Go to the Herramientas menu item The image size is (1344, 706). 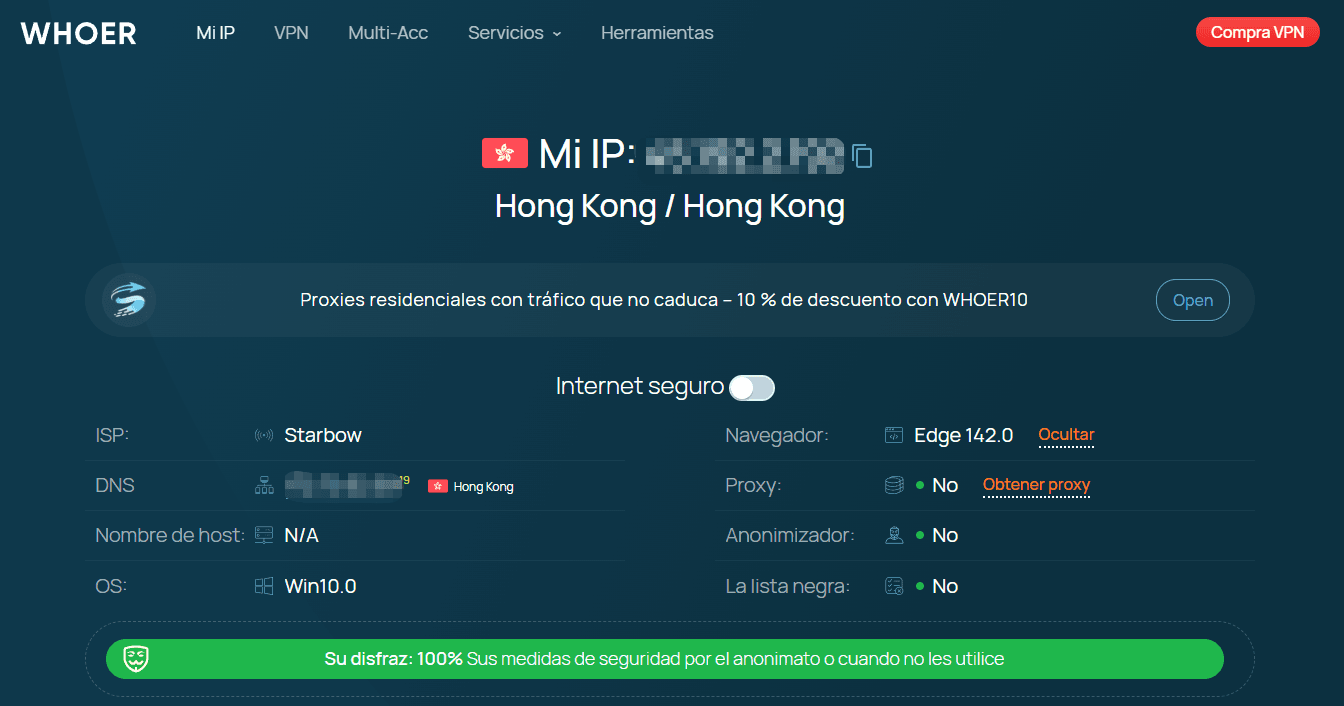[x=657, y=33]
